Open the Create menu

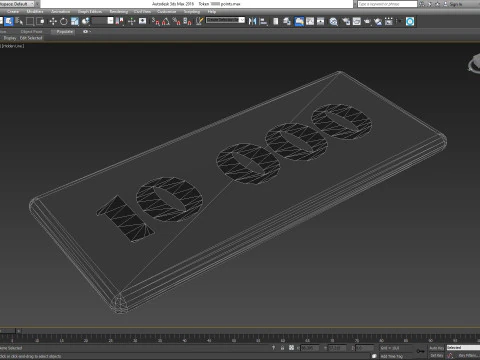[13, 12]
